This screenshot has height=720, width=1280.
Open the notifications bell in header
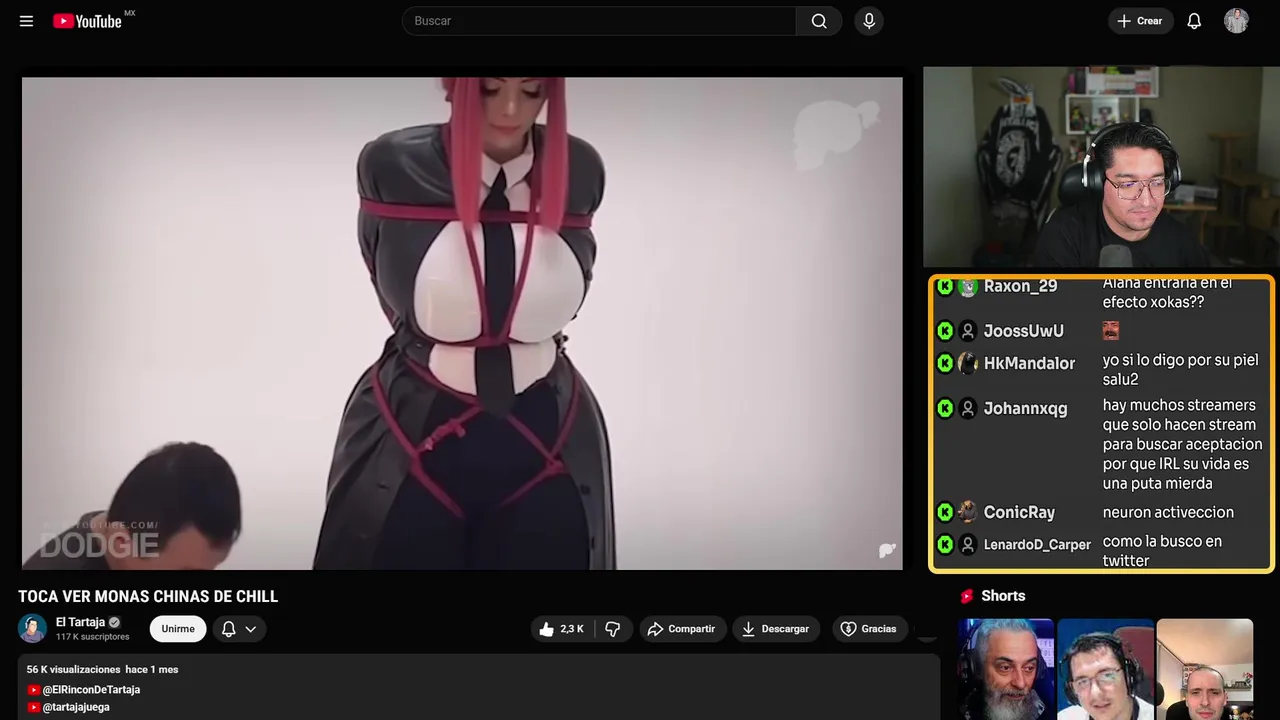coord(1194,21)
